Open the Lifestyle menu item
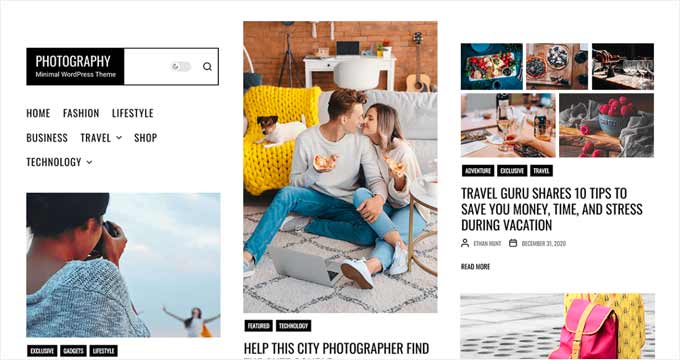Image resolution: width=680 pixels, height=360 pixels. pos(133,113)
